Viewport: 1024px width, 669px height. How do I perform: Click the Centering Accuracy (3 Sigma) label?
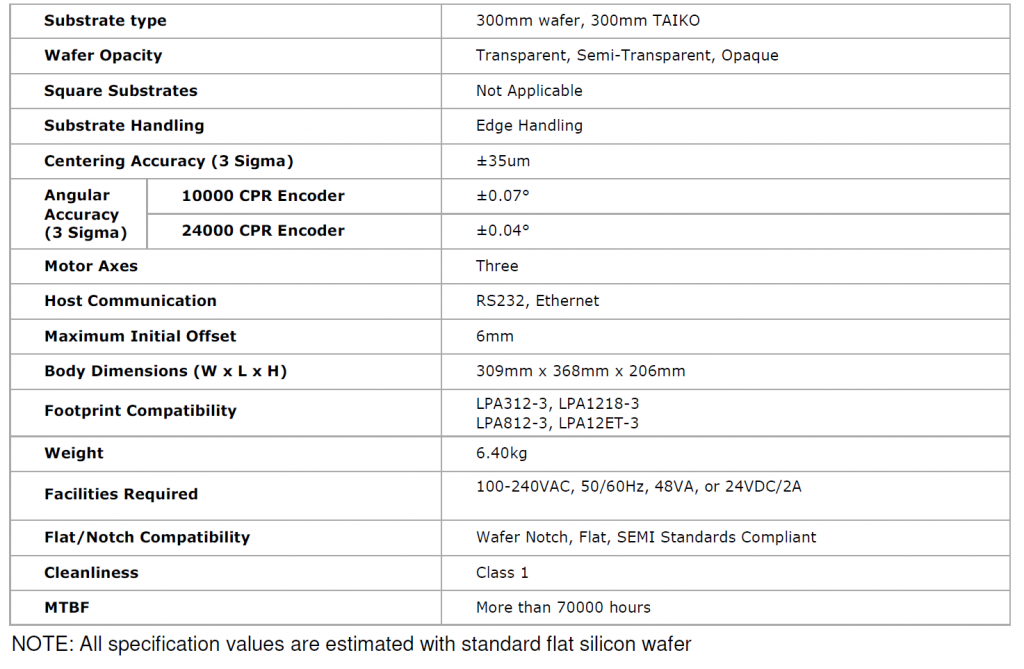click(x=168, y=161)
